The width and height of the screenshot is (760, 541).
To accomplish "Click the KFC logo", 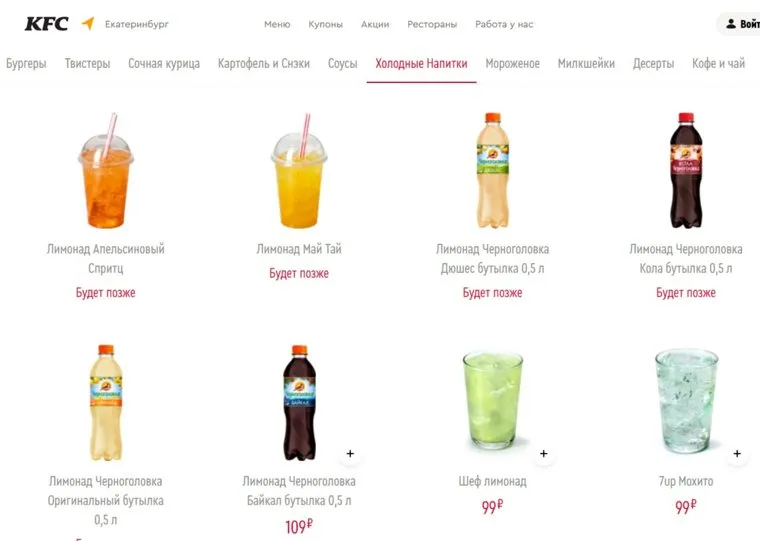I will tap(47, 24).
